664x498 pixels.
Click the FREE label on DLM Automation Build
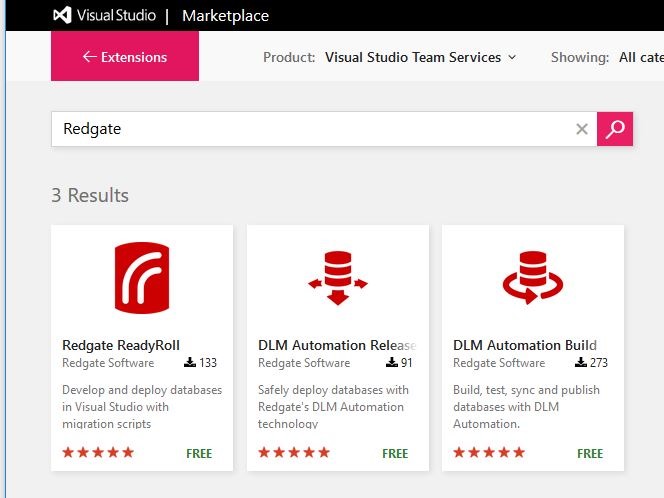point(590,453)
